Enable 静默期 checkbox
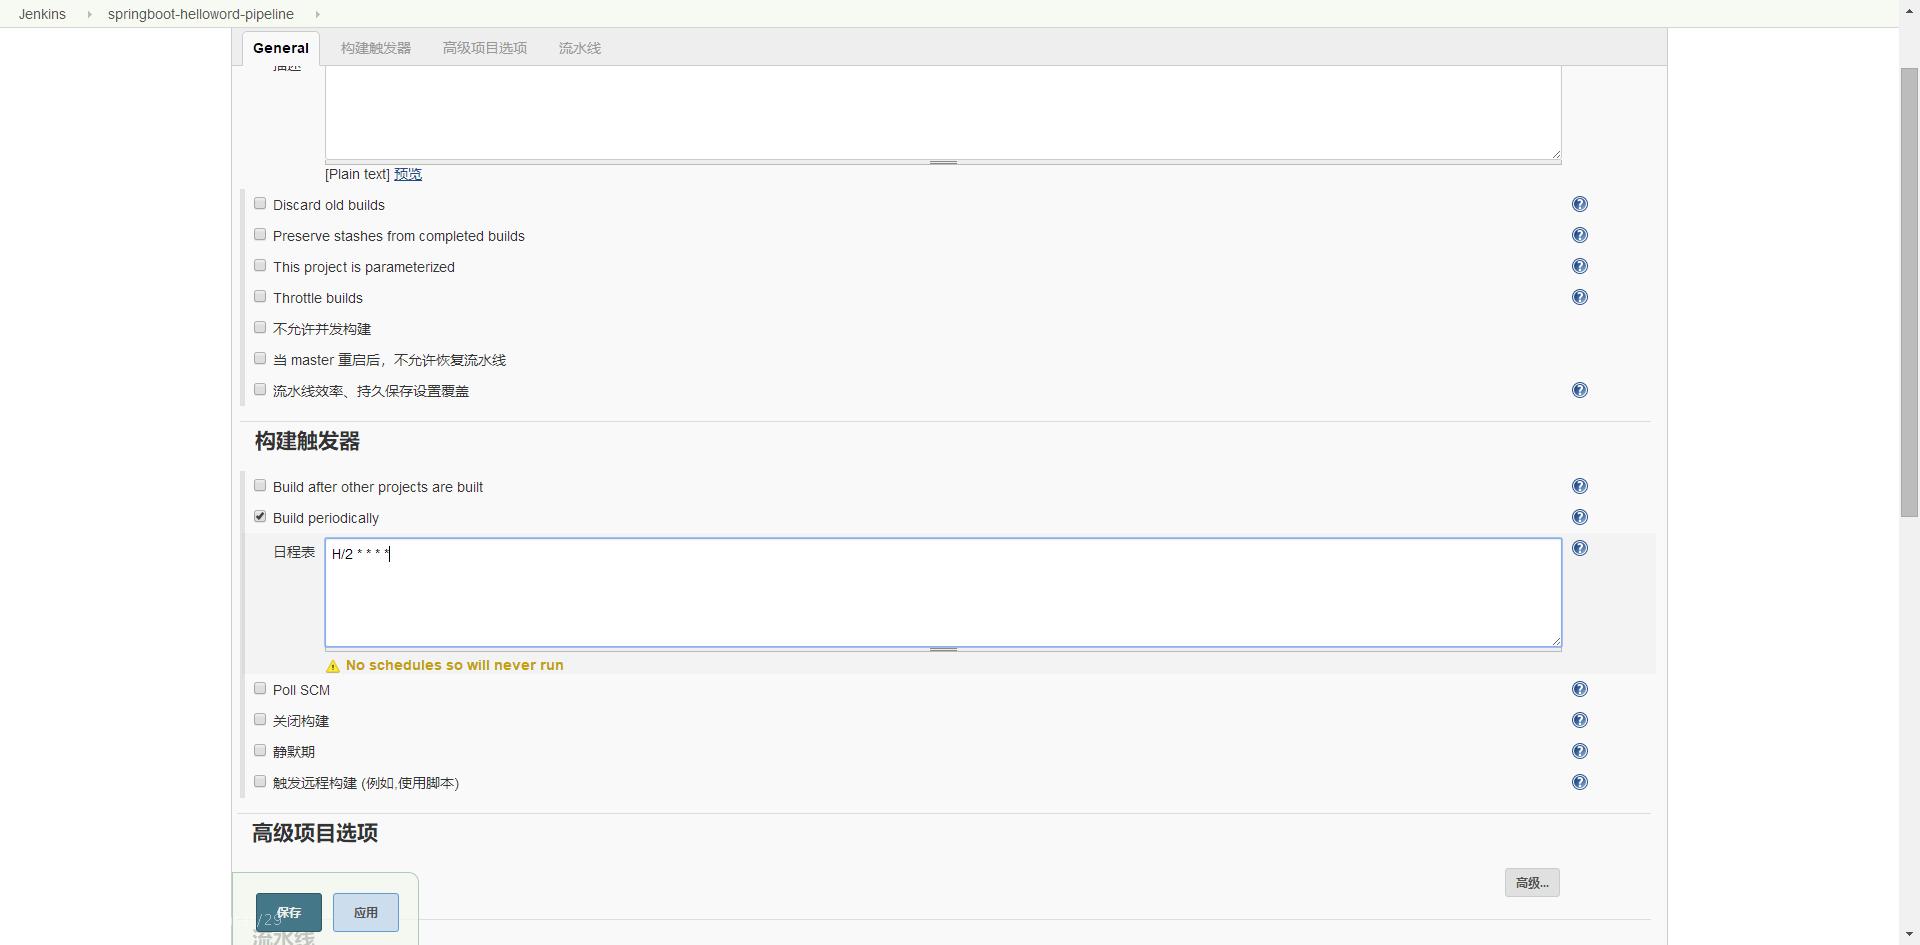Screen dimensions: 1920x945 (260, 751)
